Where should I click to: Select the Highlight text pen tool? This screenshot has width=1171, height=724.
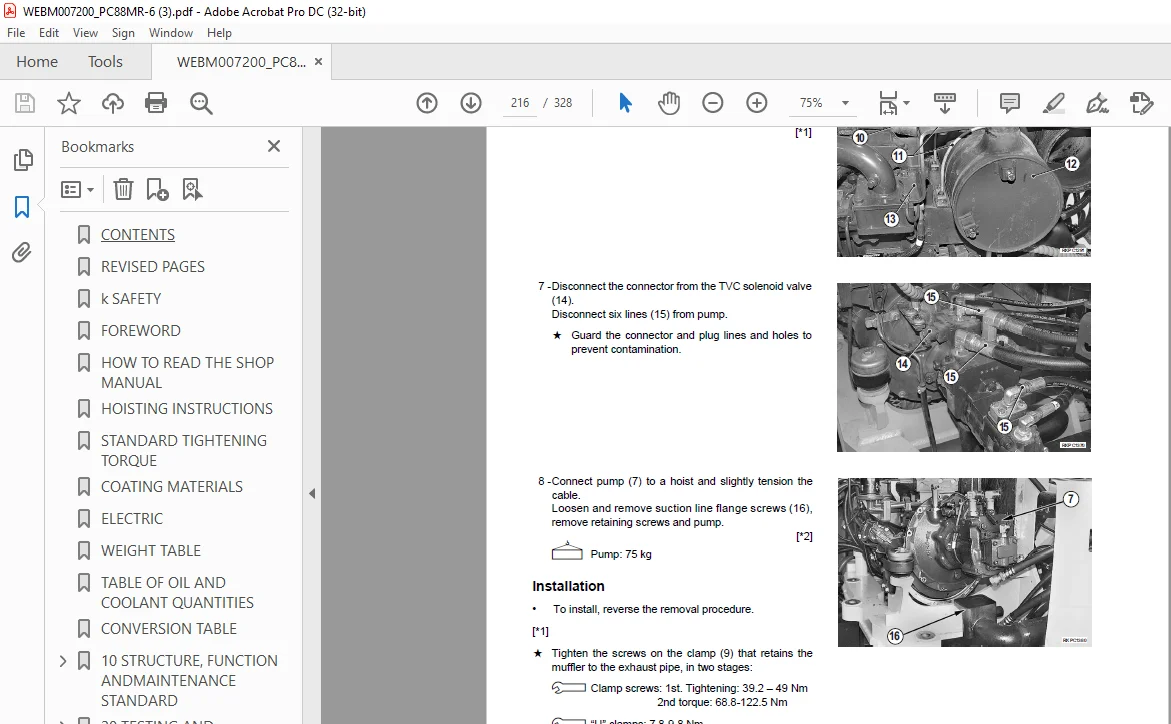click(1054, 103)
